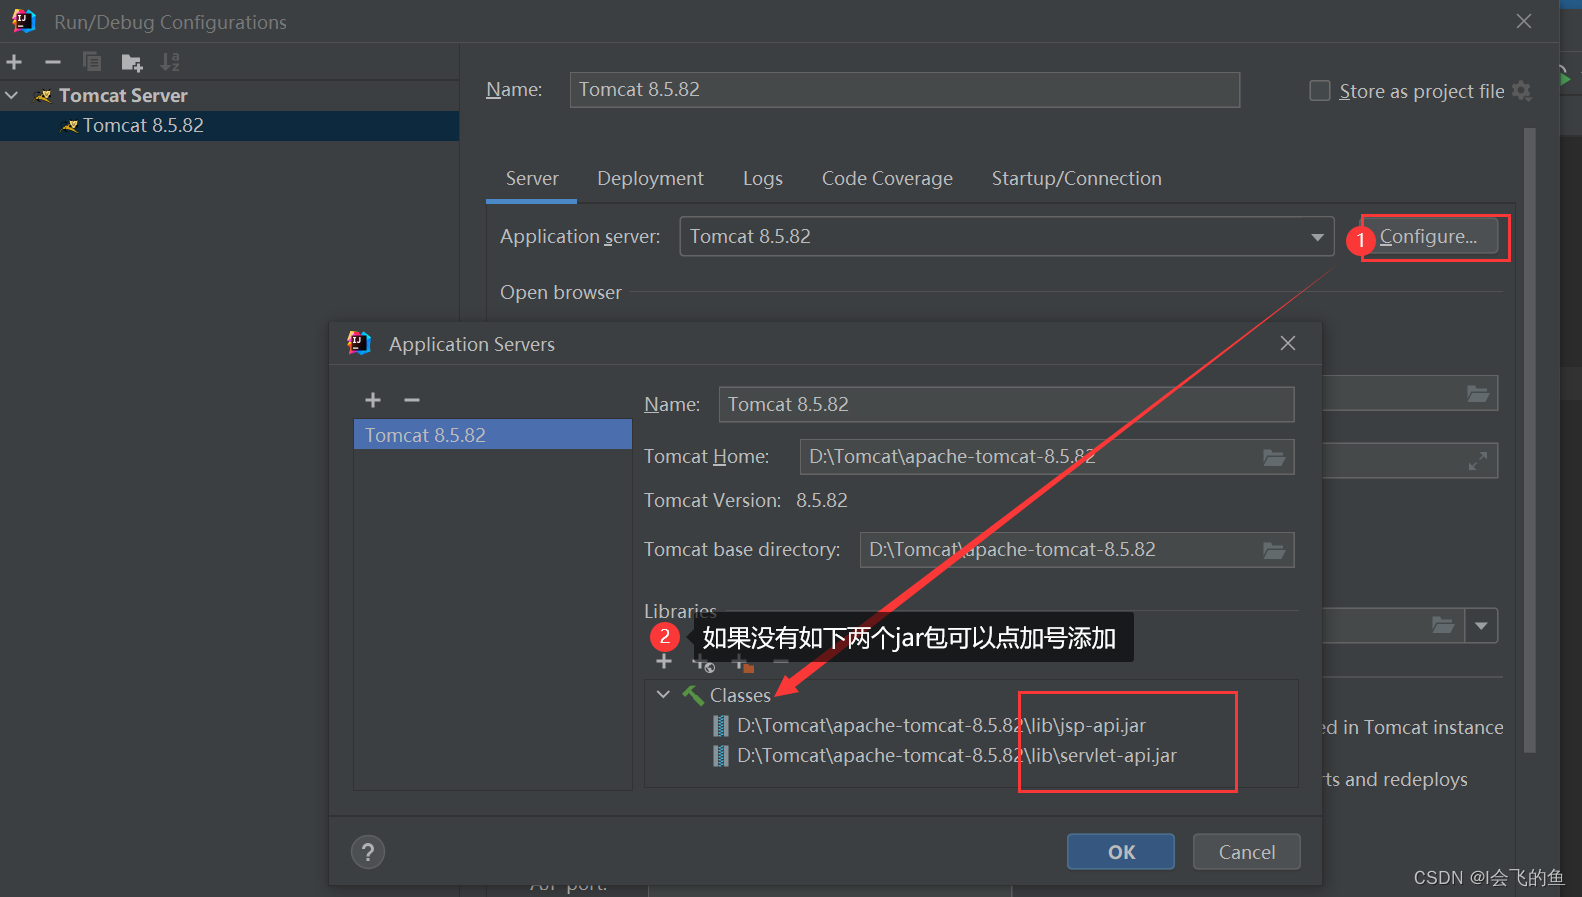Image resolution: width=1582 pixels, height=897 pixels.
Task: Open help with question mark button
Action: pos(368,852)
